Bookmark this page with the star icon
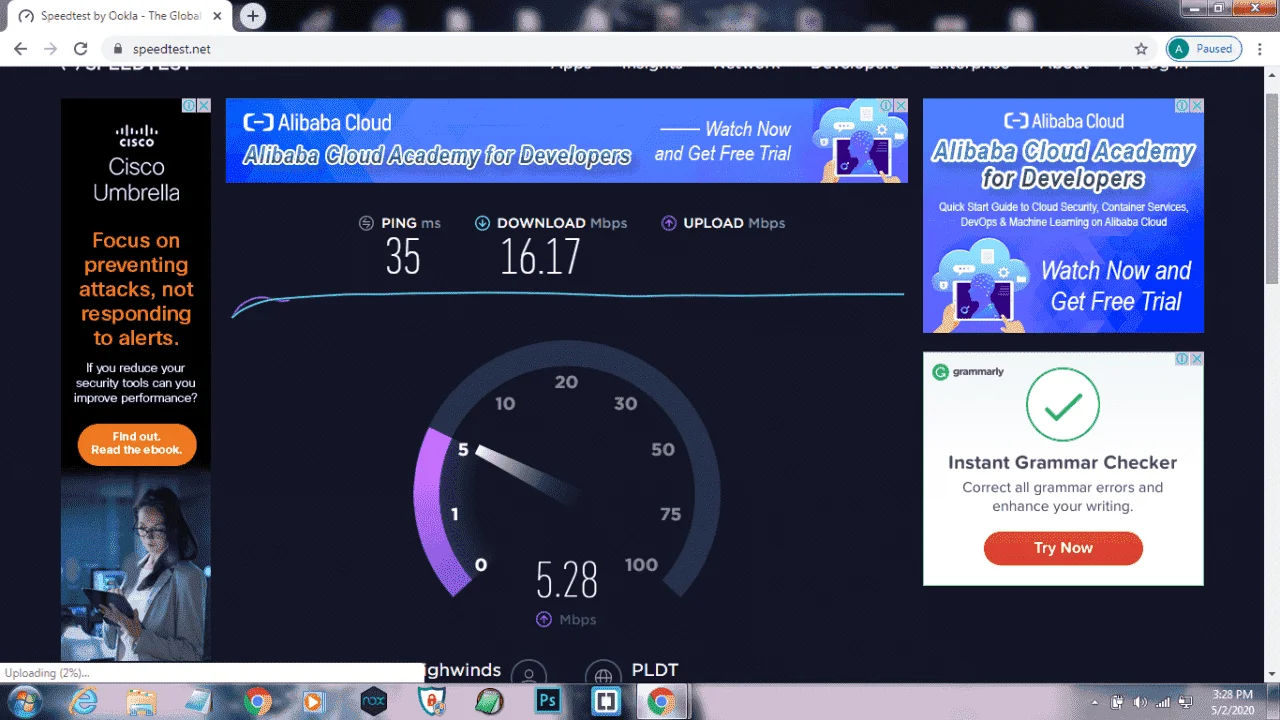 (1141, 48)
